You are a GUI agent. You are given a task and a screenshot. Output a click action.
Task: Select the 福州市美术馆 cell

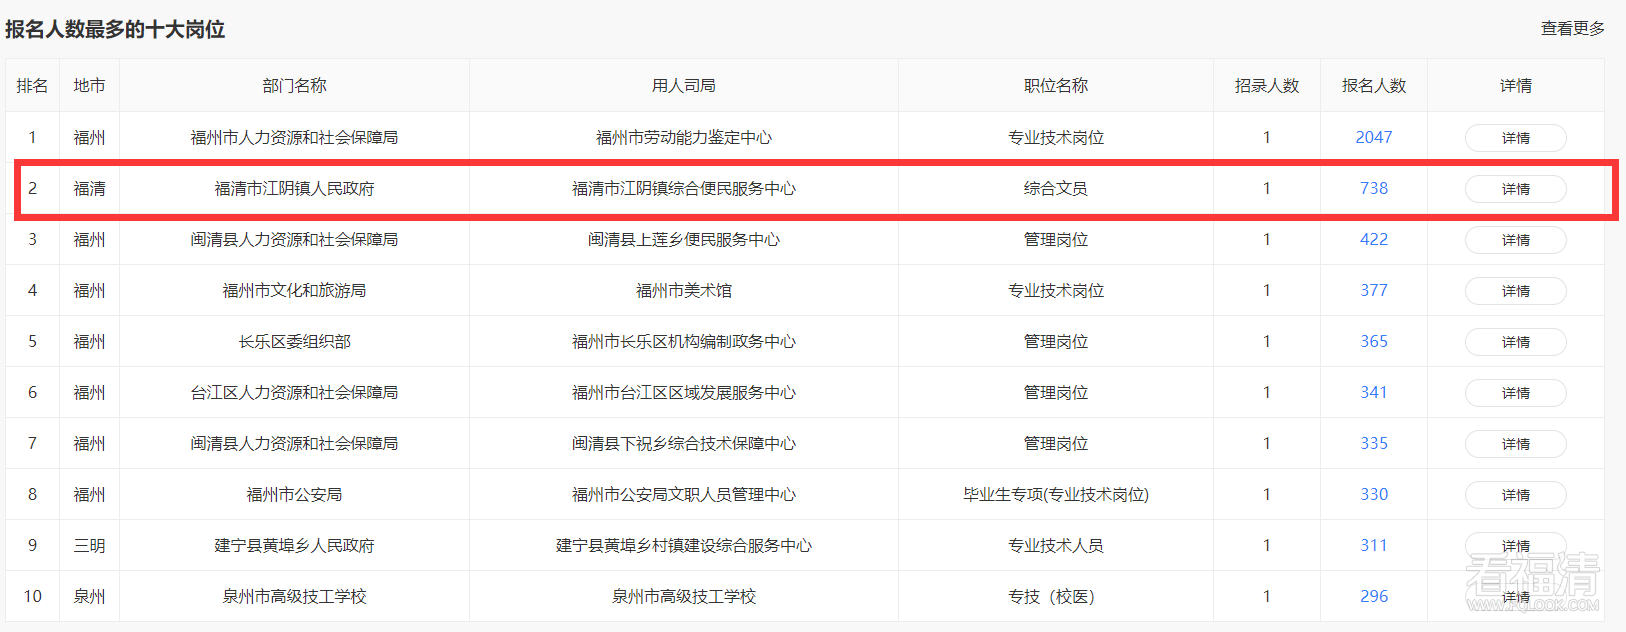click(x=684, y=290)
